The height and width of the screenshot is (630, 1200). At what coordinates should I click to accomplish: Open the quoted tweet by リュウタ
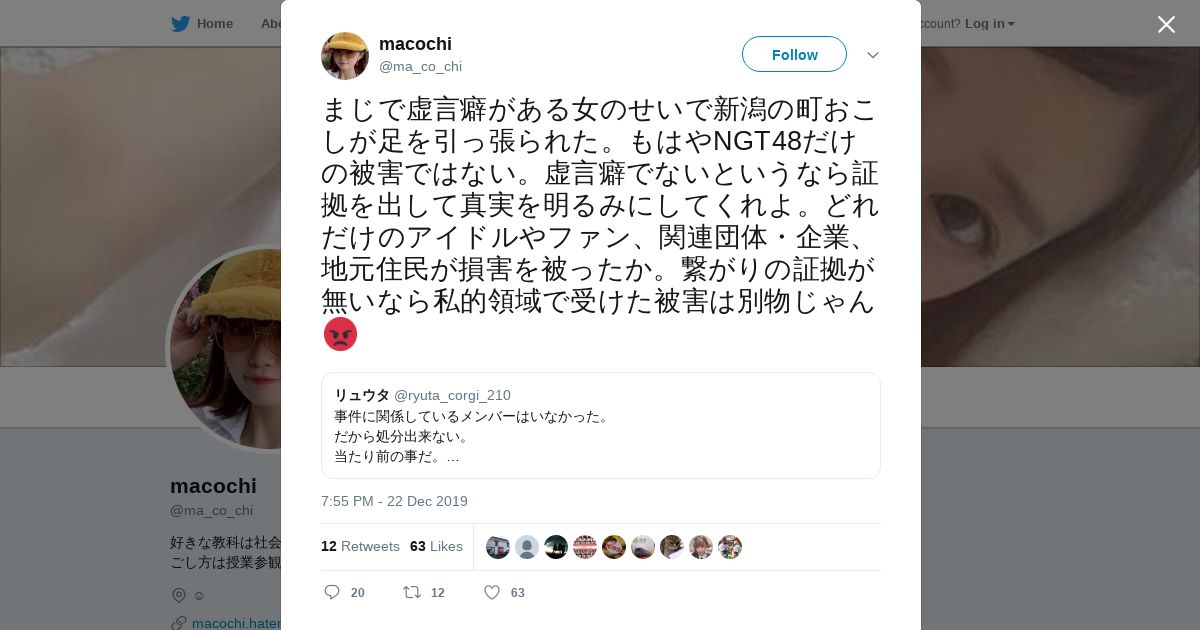pyautogui.click(x=601, y=425)
